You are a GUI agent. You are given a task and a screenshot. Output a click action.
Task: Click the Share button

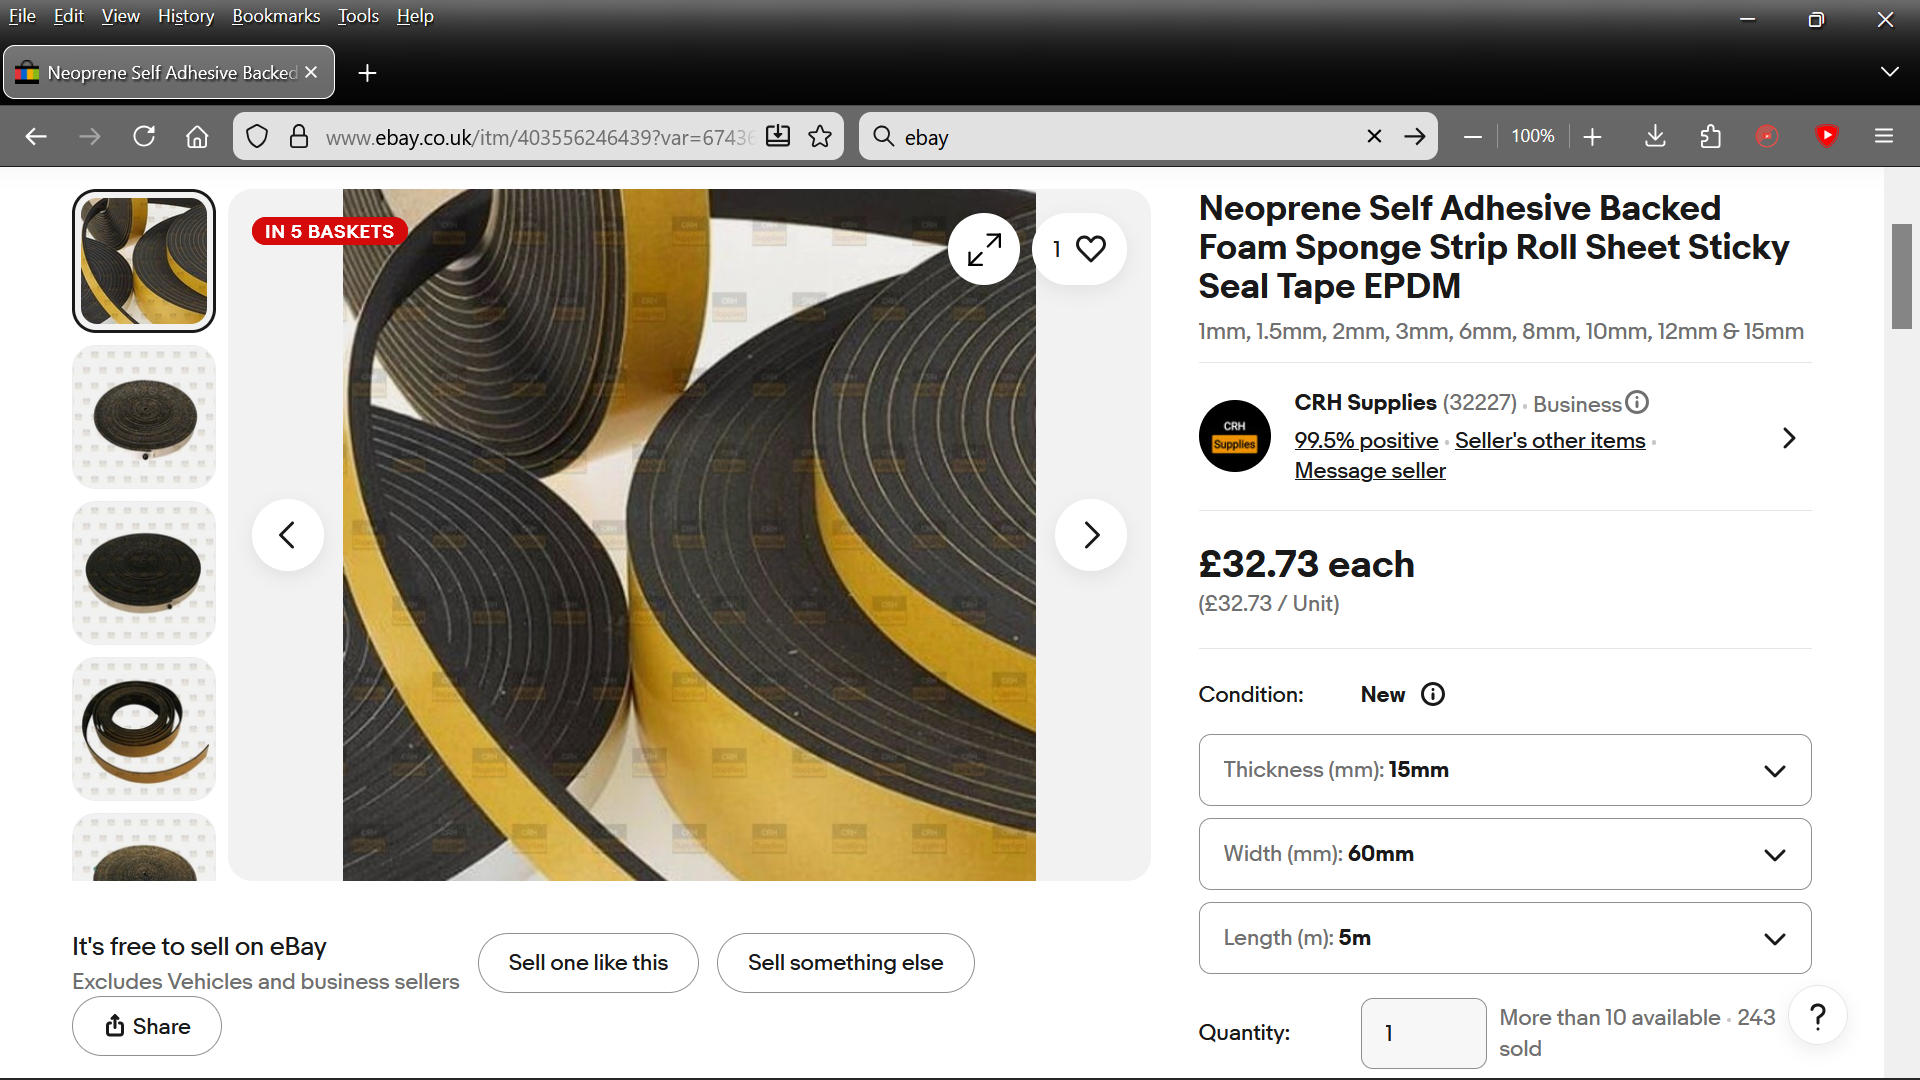(147, 1027)
